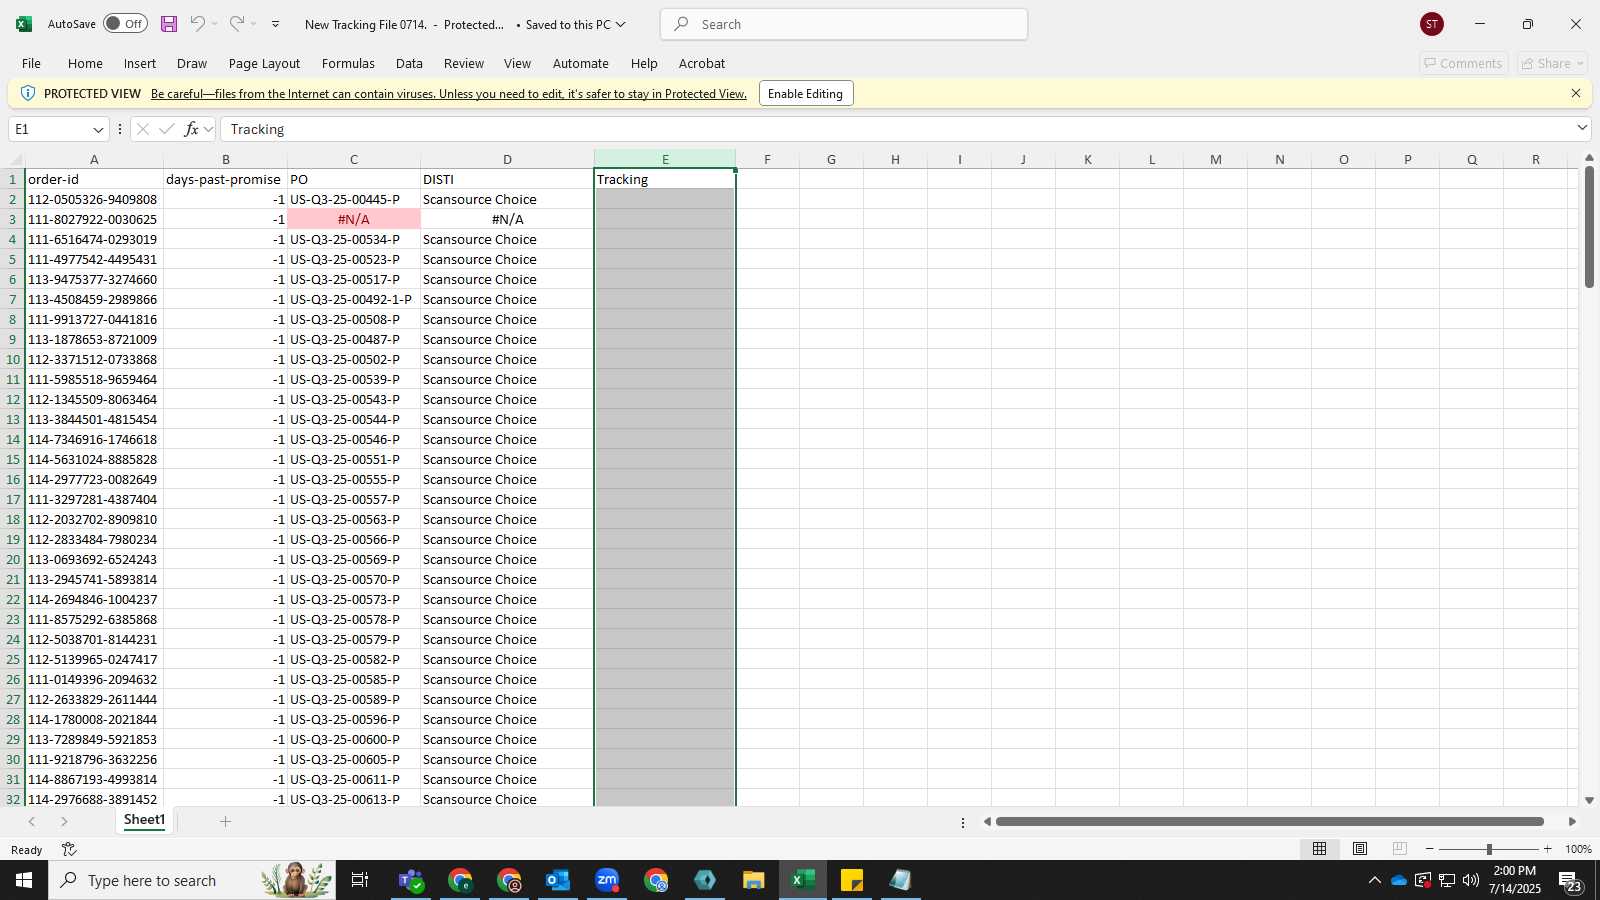Open File Explorer from the taskbar

click(754, 880)
